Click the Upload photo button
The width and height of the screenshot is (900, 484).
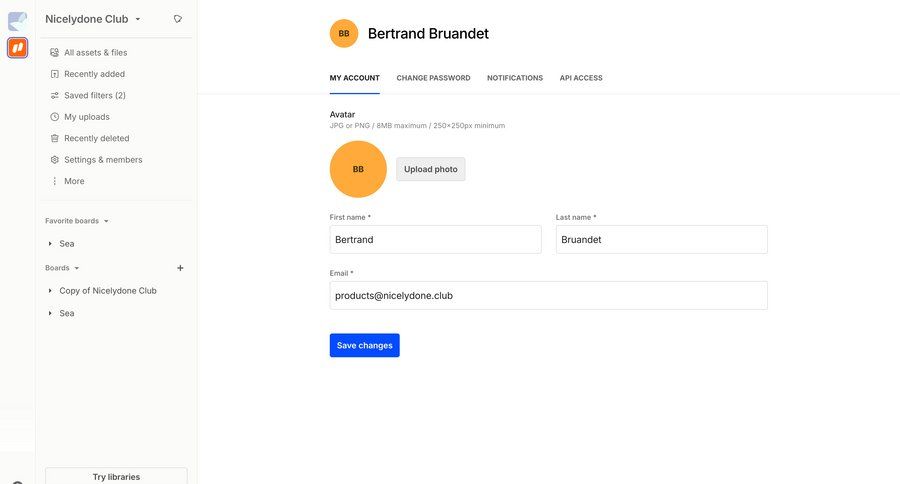[x=431, y=169]
